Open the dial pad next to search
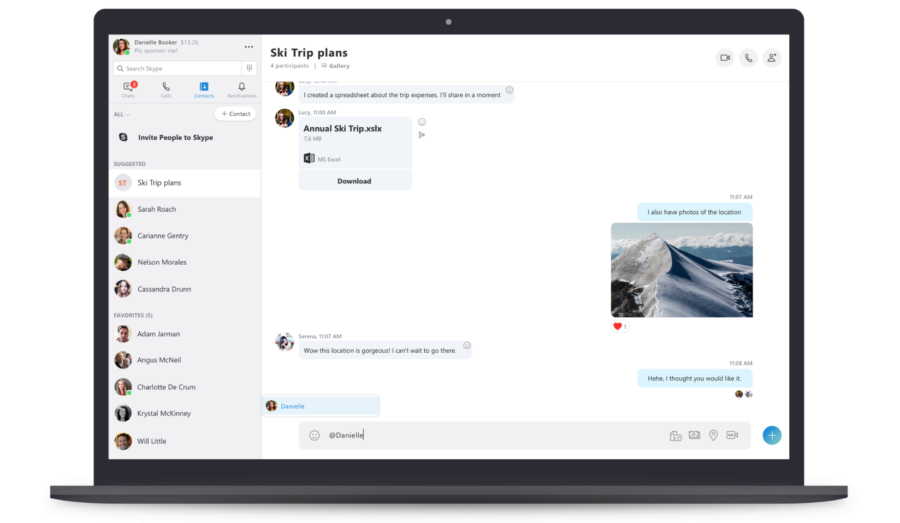The width and height of the screenshot is (900, 523). [249, 68]
